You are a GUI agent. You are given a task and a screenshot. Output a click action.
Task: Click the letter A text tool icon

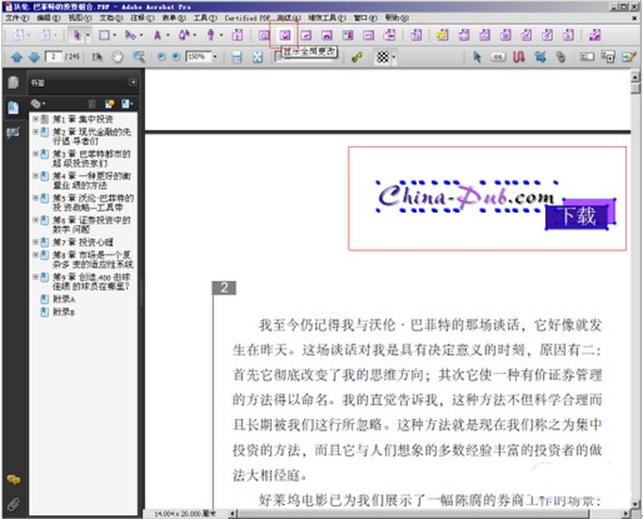(157, 36)
